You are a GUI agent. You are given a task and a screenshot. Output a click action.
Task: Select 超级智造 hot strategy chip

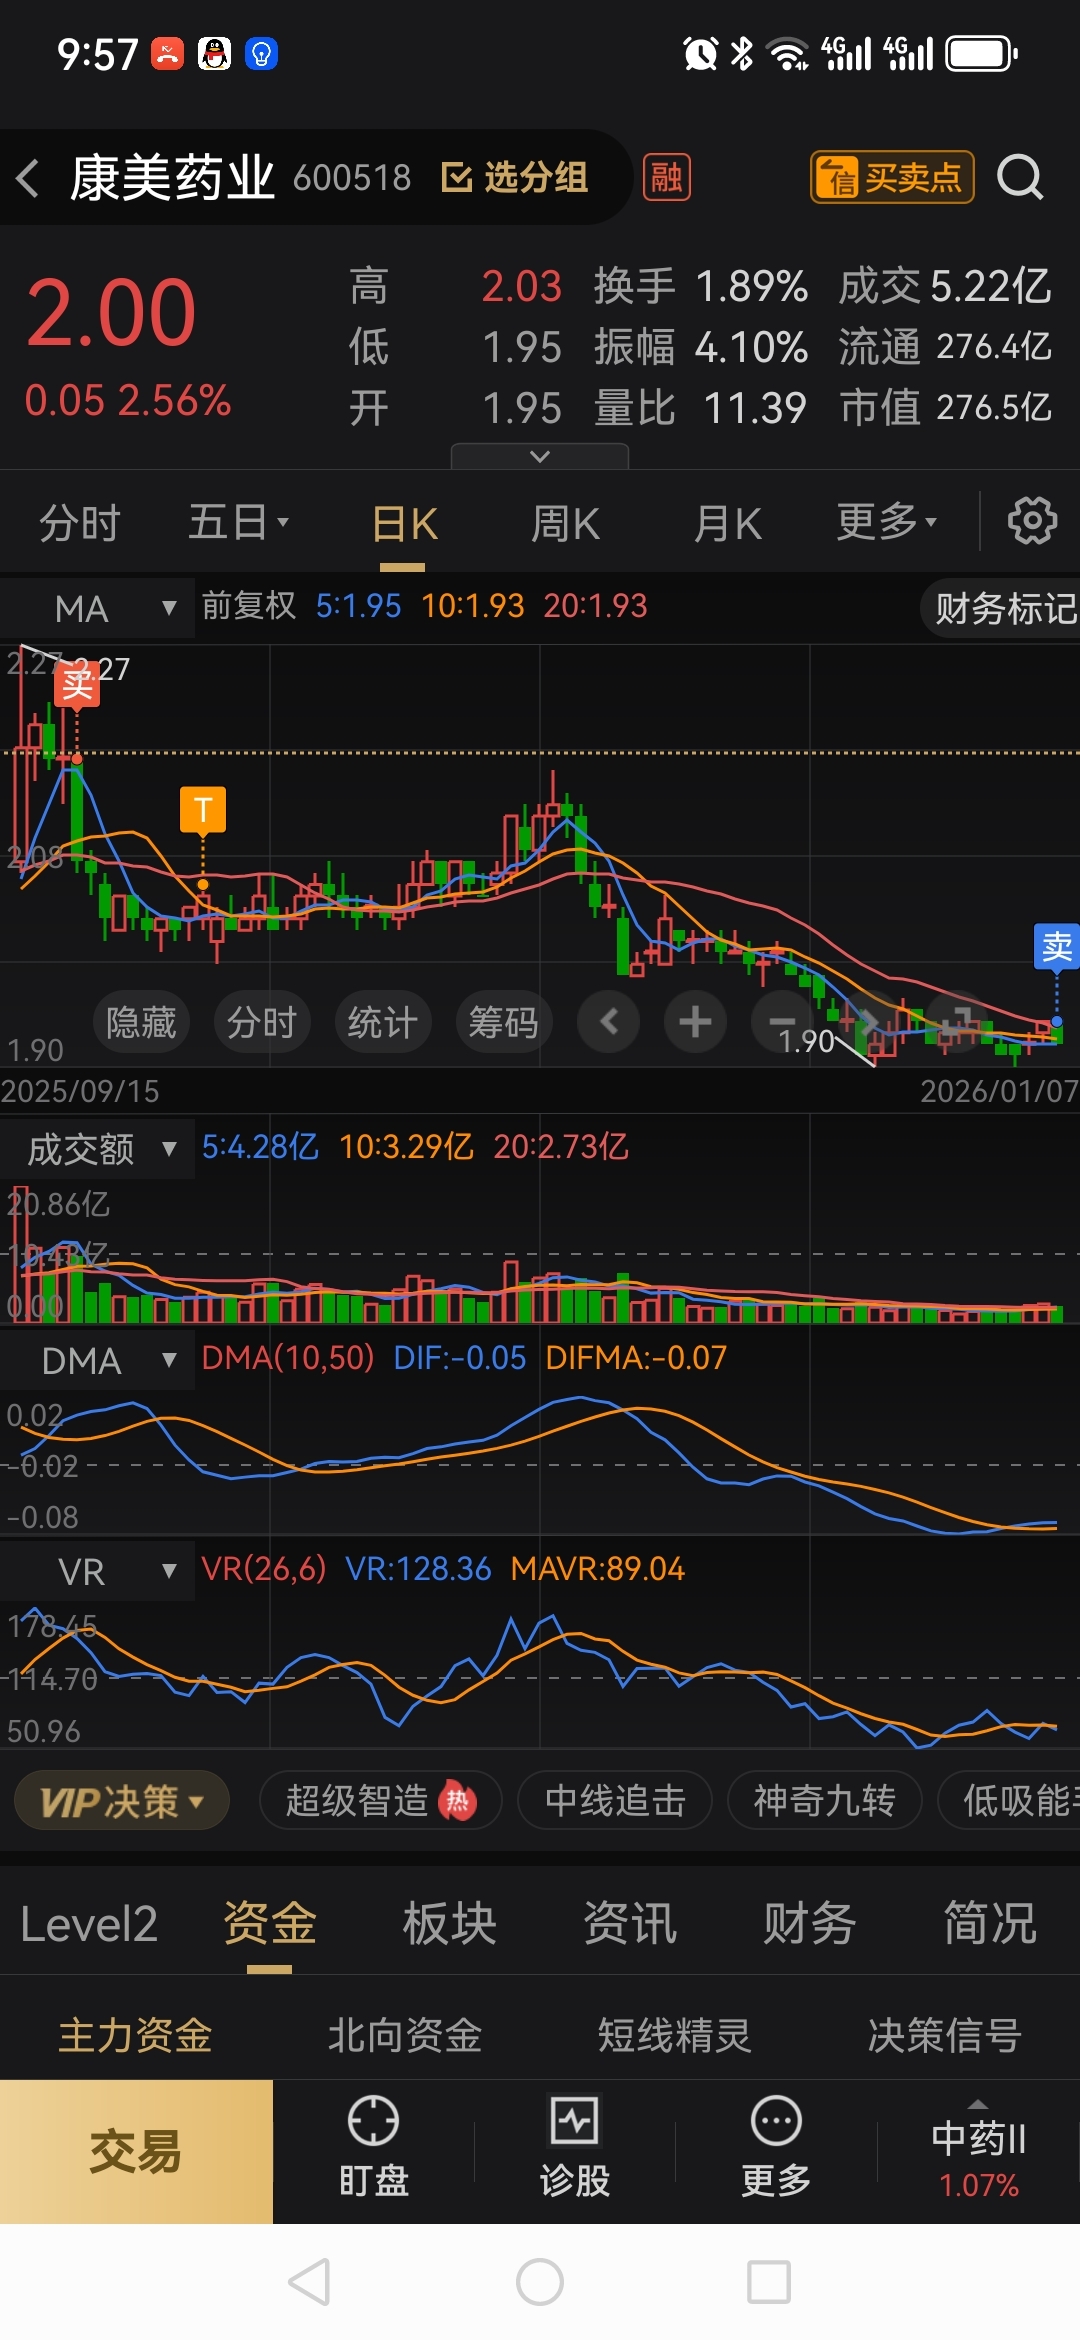tap(380, 1801)
